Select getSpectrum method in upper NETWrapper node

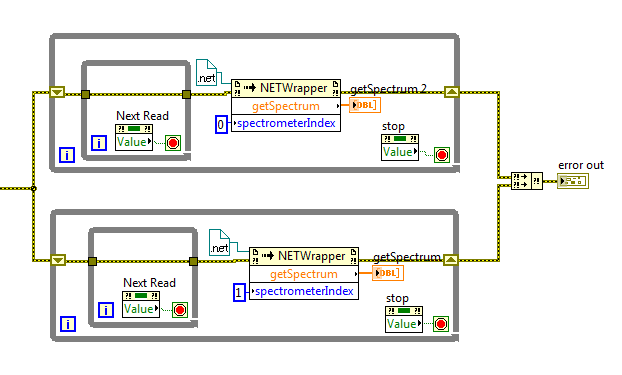point(286,106)
